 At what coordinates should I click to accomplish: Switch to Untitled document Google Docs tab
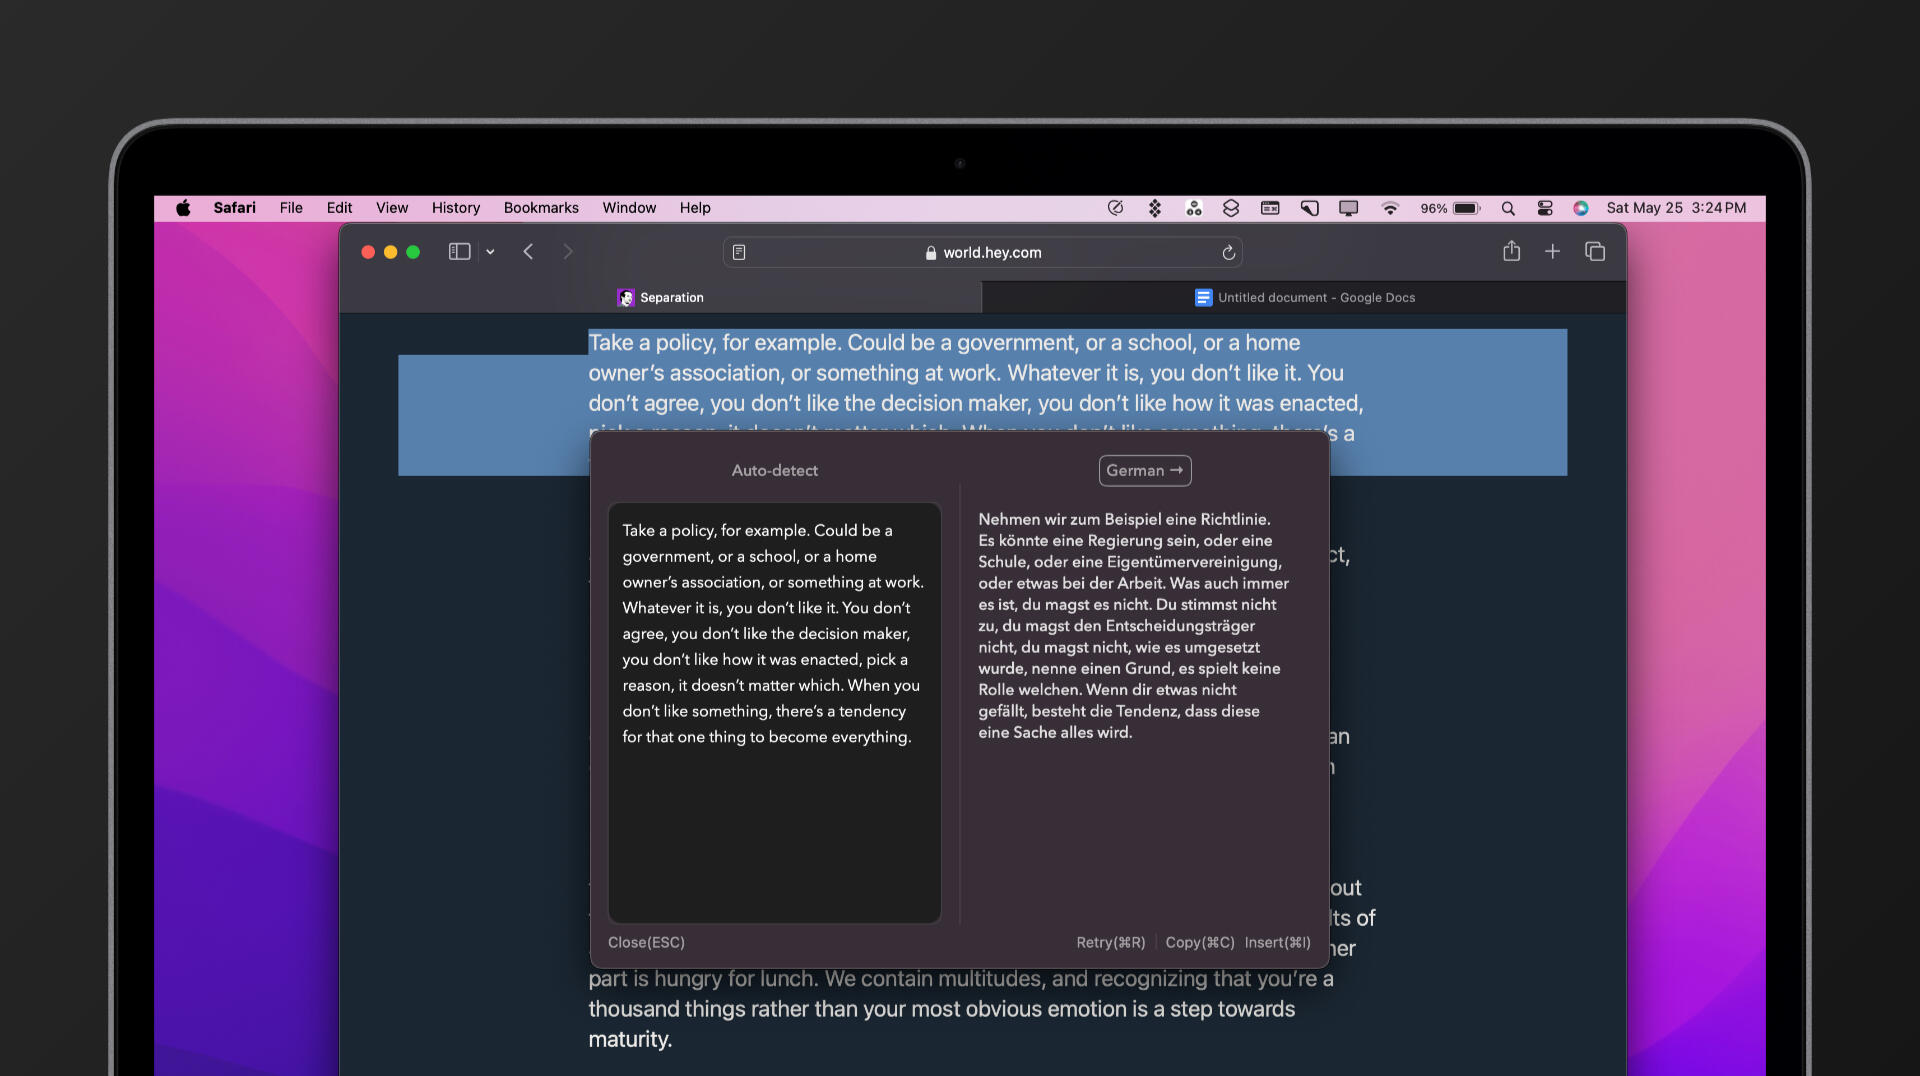[x=1304, y=298]
